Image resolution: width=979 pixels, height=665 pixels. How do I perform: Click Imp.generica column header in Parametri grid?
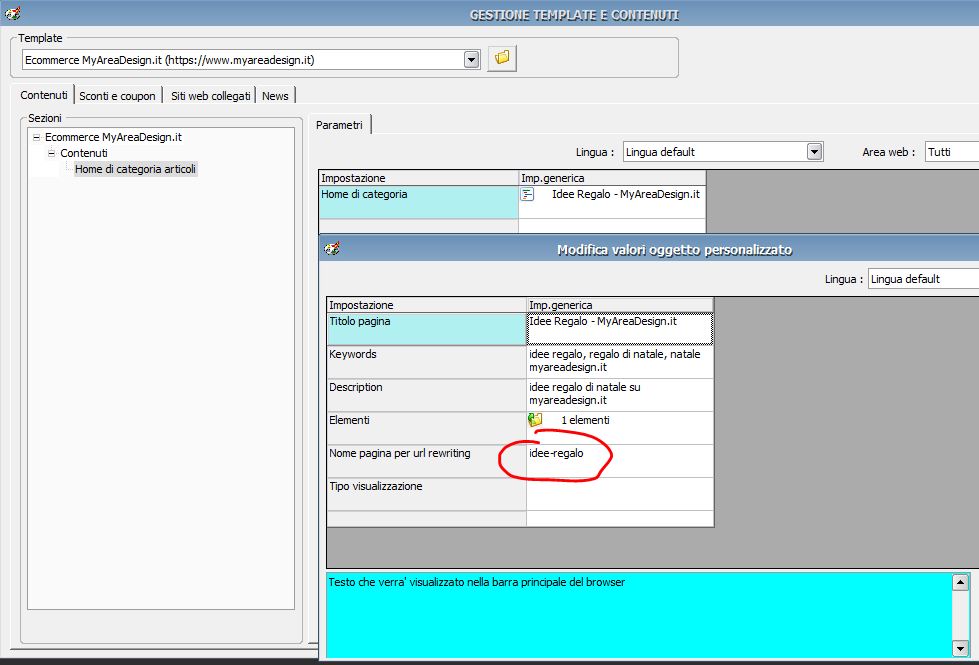612,178
